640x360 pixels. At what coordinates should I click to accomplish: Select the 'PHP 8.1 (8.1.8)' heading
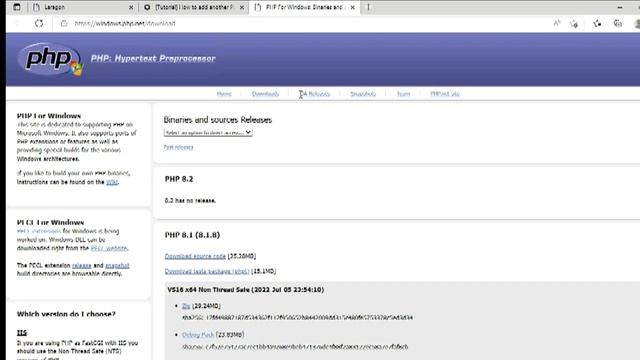192,235
